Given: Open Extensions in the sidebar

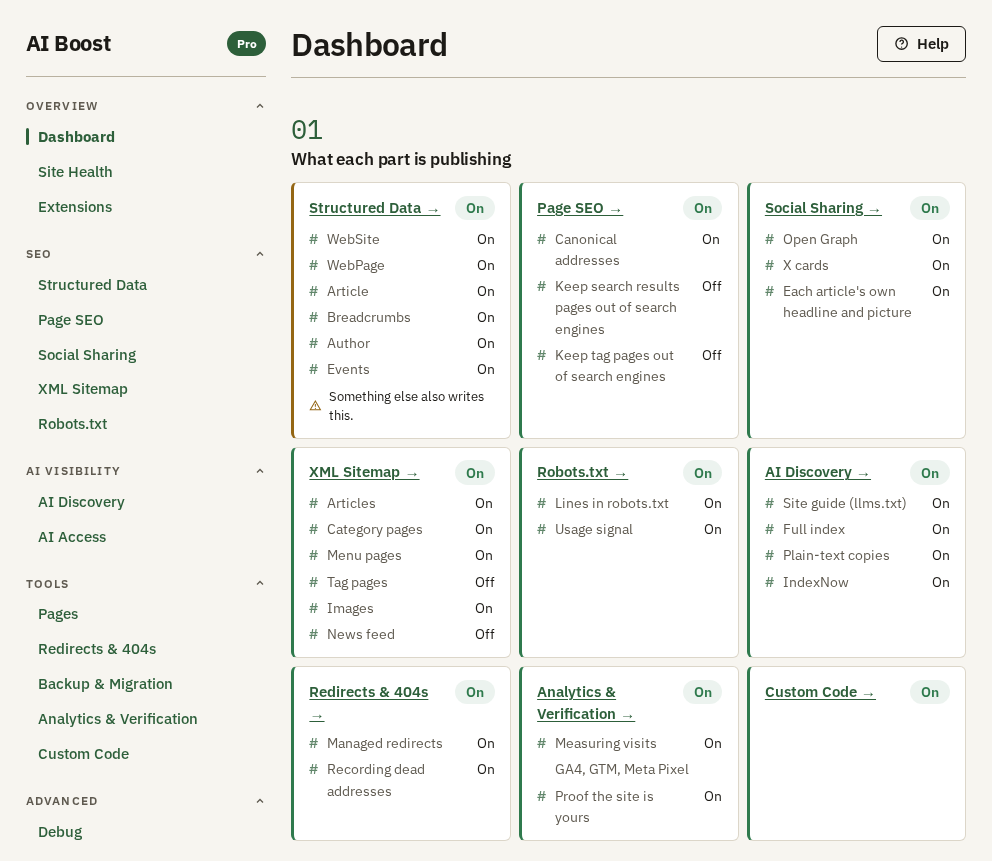Looking at the screenshot, I should pyautogui.click(x=75, y=207).
